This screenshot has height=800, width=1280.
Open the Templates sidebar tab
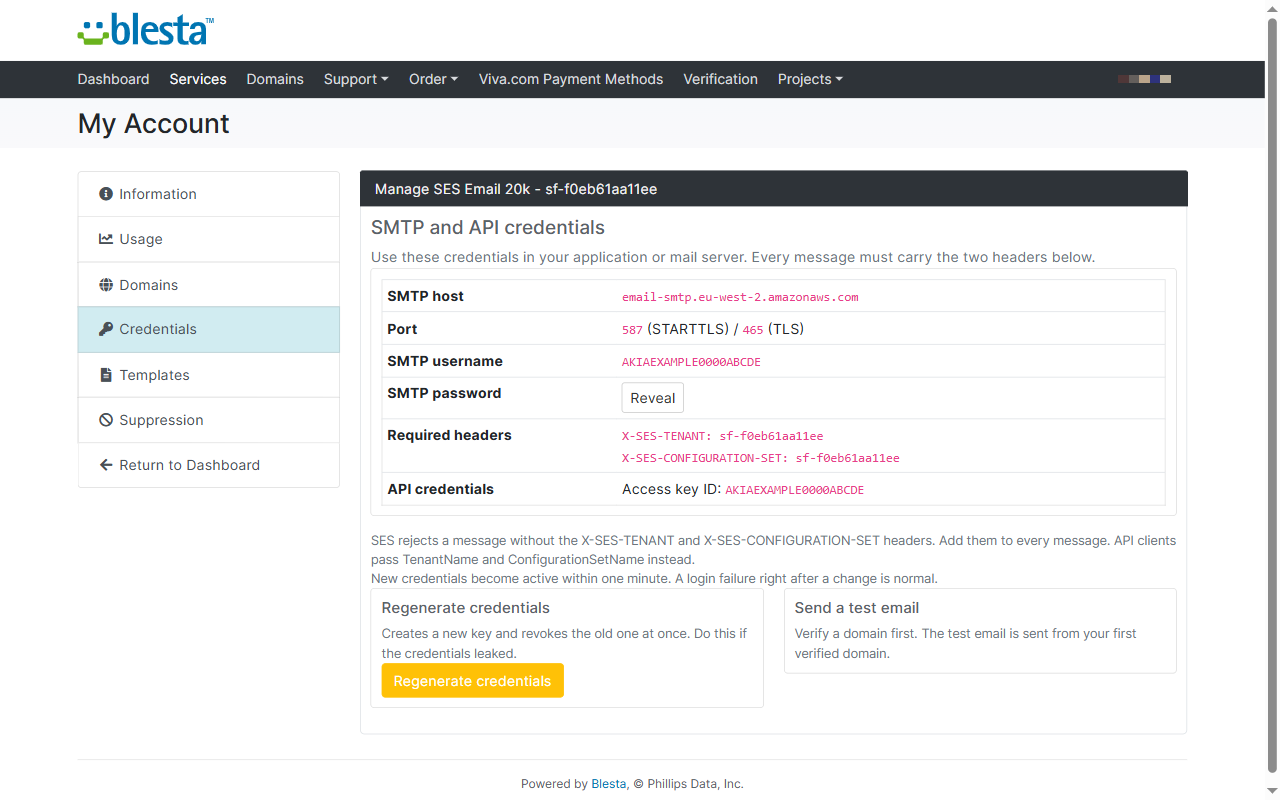tap(209, 375)
